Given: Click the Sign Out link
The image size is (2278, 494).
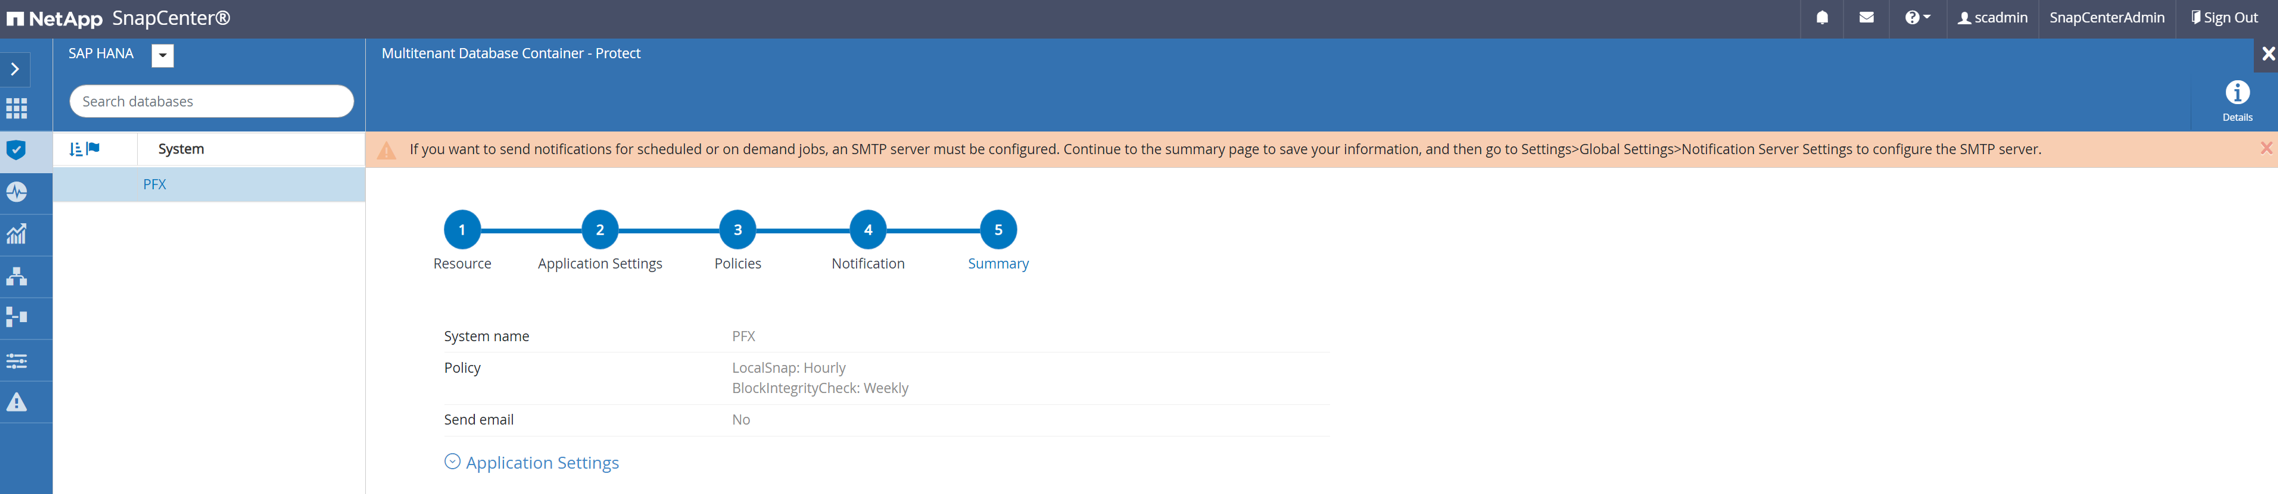Looking at the screenshot, I should (2225, 18).
